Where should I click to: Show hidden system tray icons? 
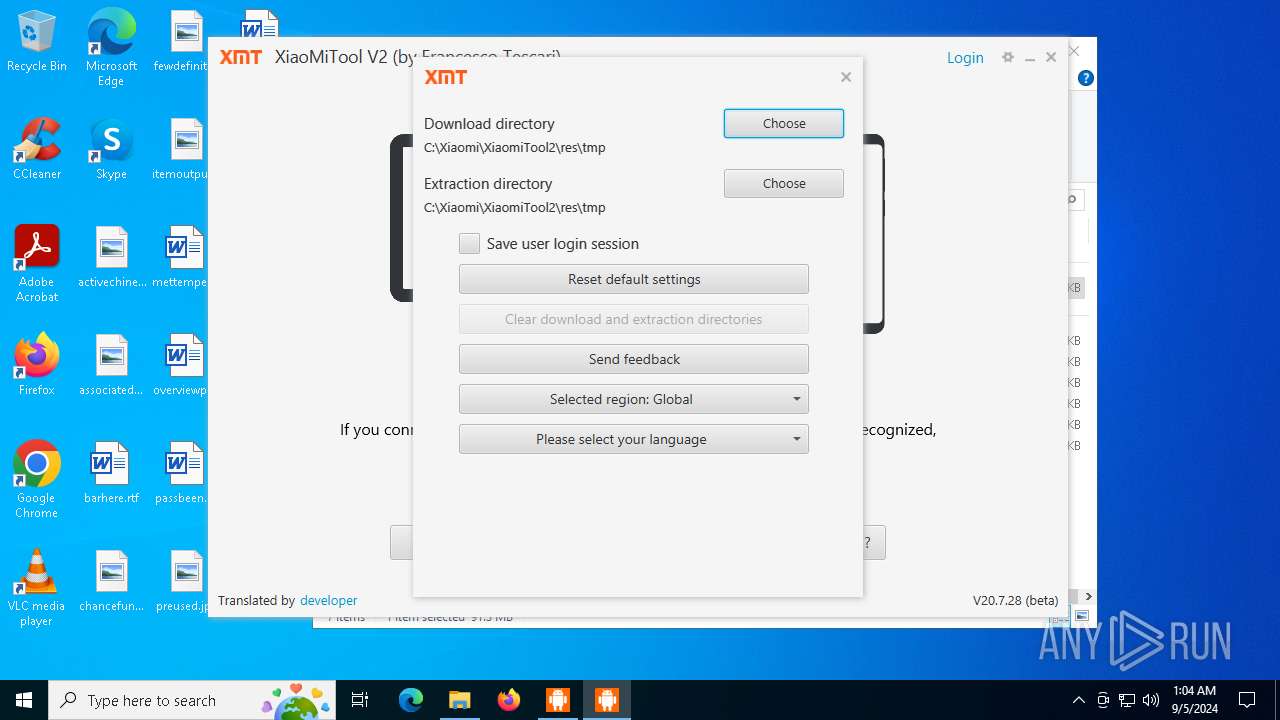[1078, 700]
